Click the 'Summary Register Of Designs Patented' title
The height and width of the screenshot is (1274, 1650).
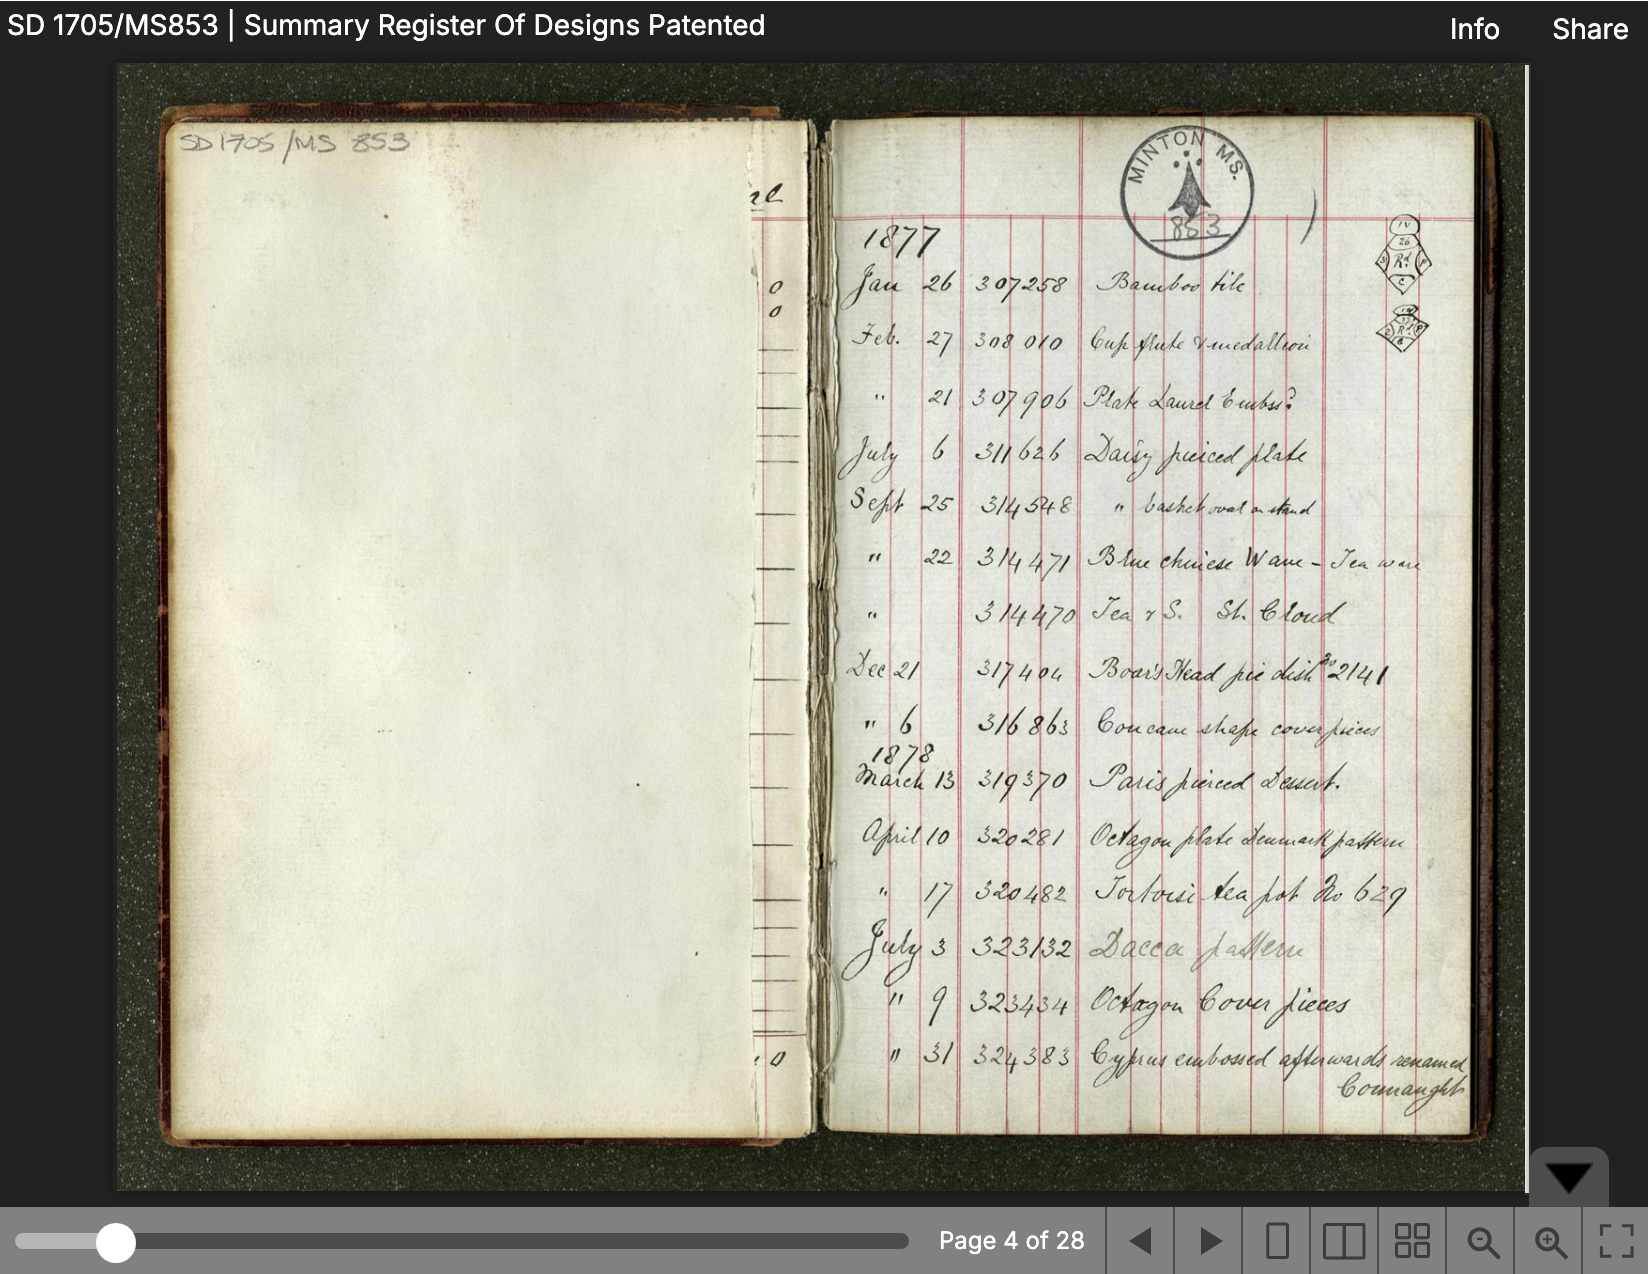(x=504, y=25)
